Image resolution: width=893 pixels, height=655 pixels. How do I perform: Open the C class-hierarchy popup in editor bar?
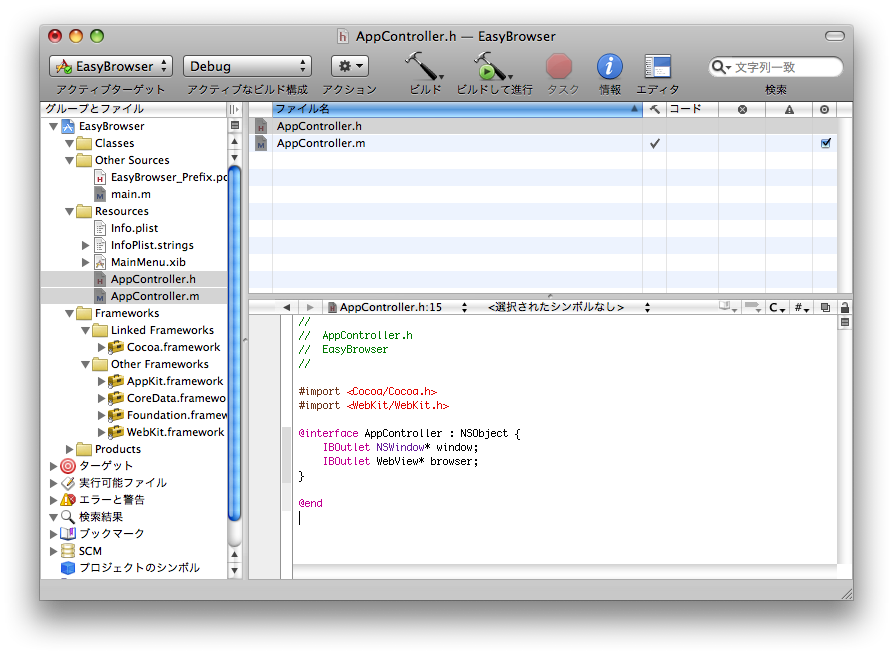(776, 308)
